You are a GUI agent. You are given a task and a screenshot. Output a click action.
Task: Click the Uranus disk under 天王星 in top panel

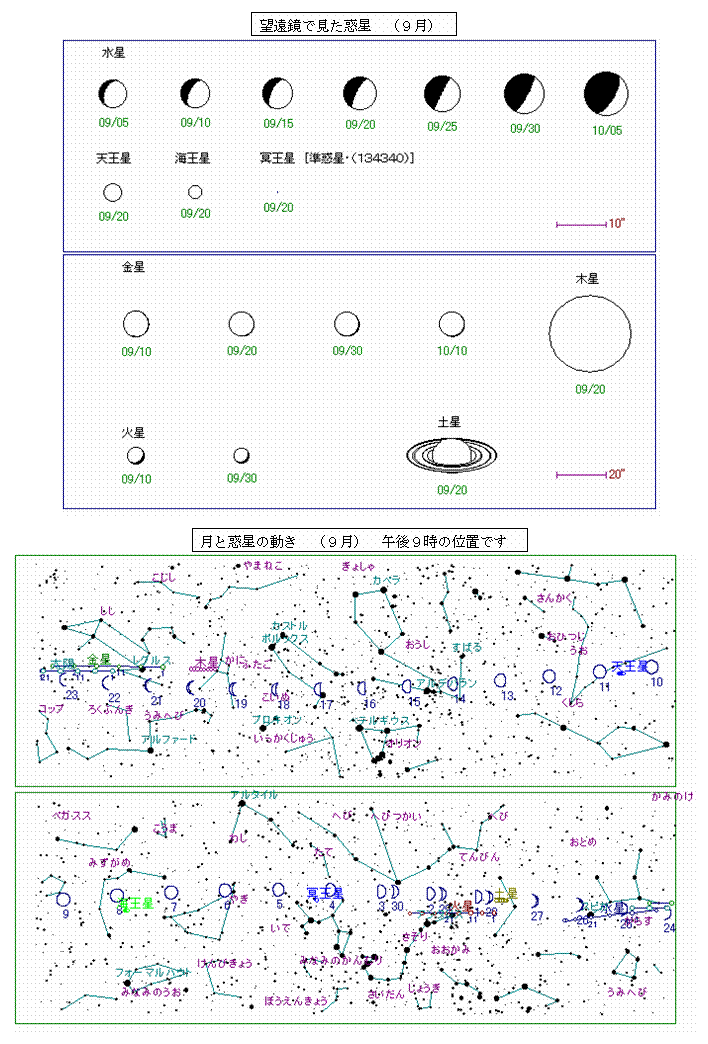click(113, 192)
